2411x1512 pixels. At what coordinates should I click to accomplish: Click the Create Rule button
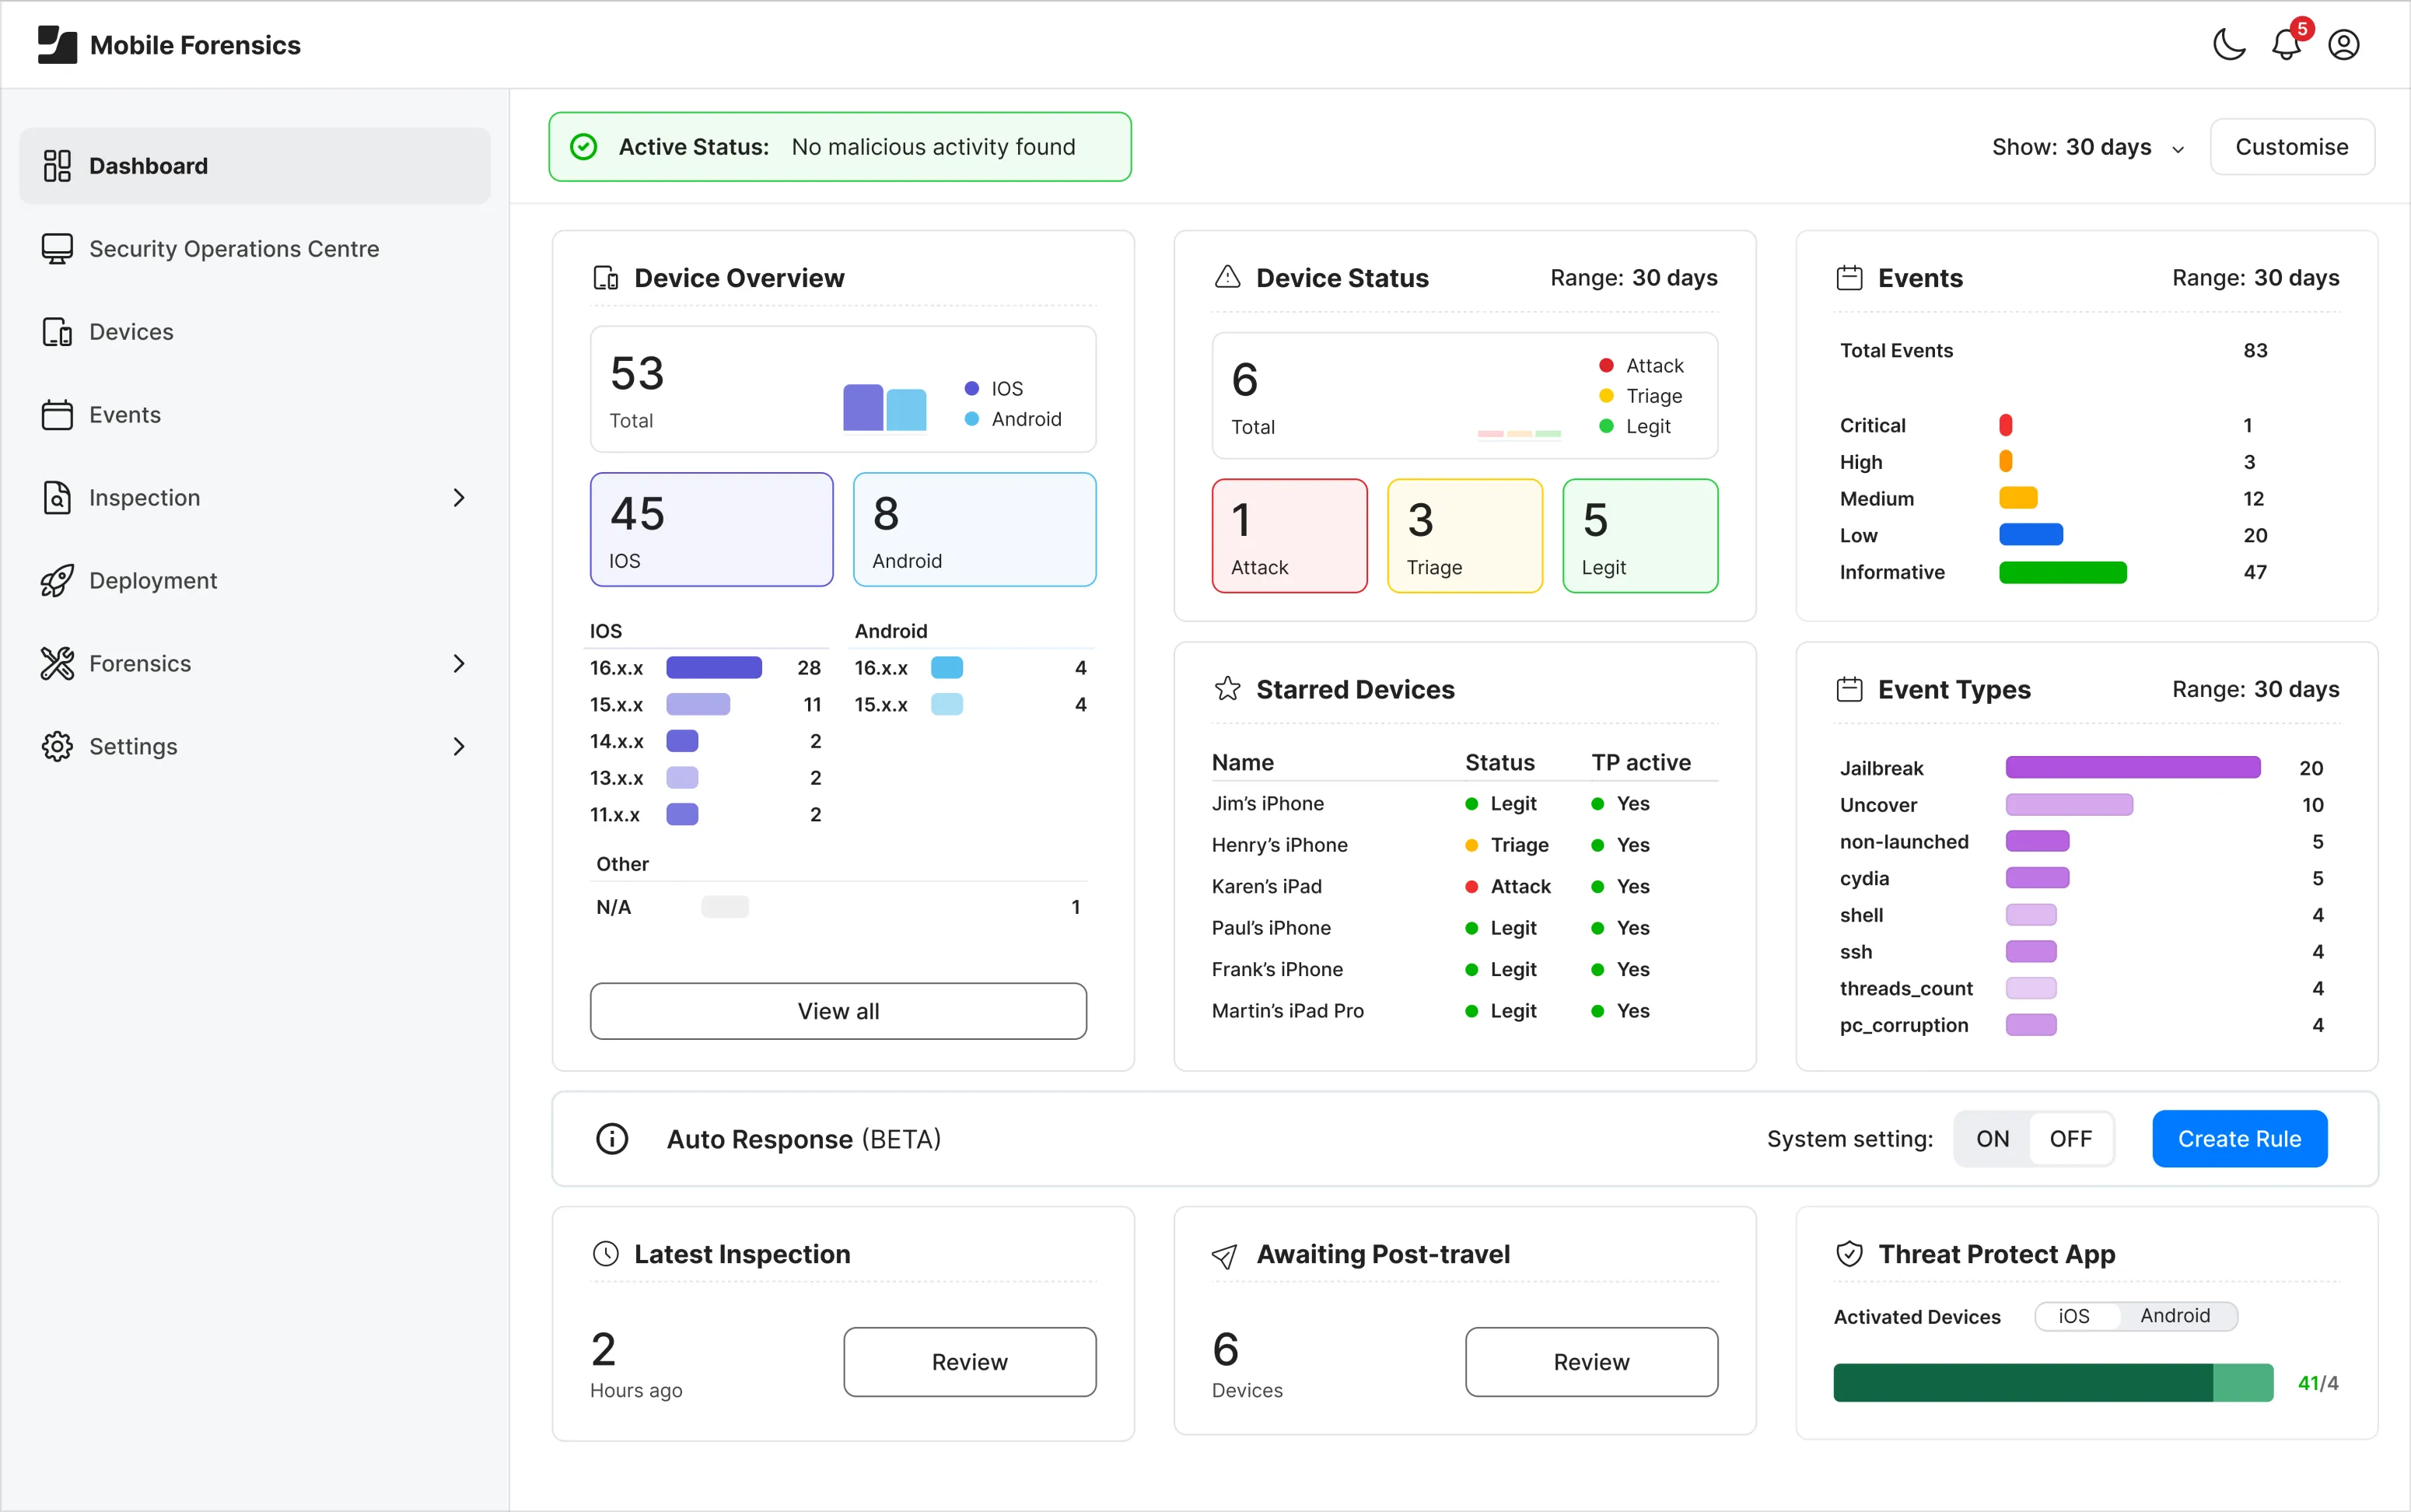point(2239,1138)
